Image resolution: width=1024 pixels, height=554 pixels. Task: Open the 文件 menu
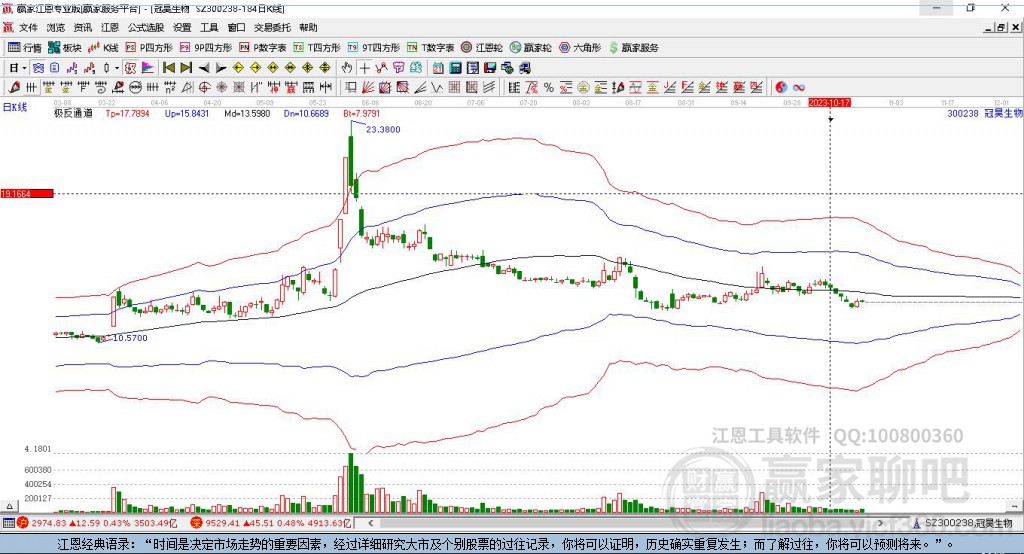pyautogui.click(x=28, y=27)
